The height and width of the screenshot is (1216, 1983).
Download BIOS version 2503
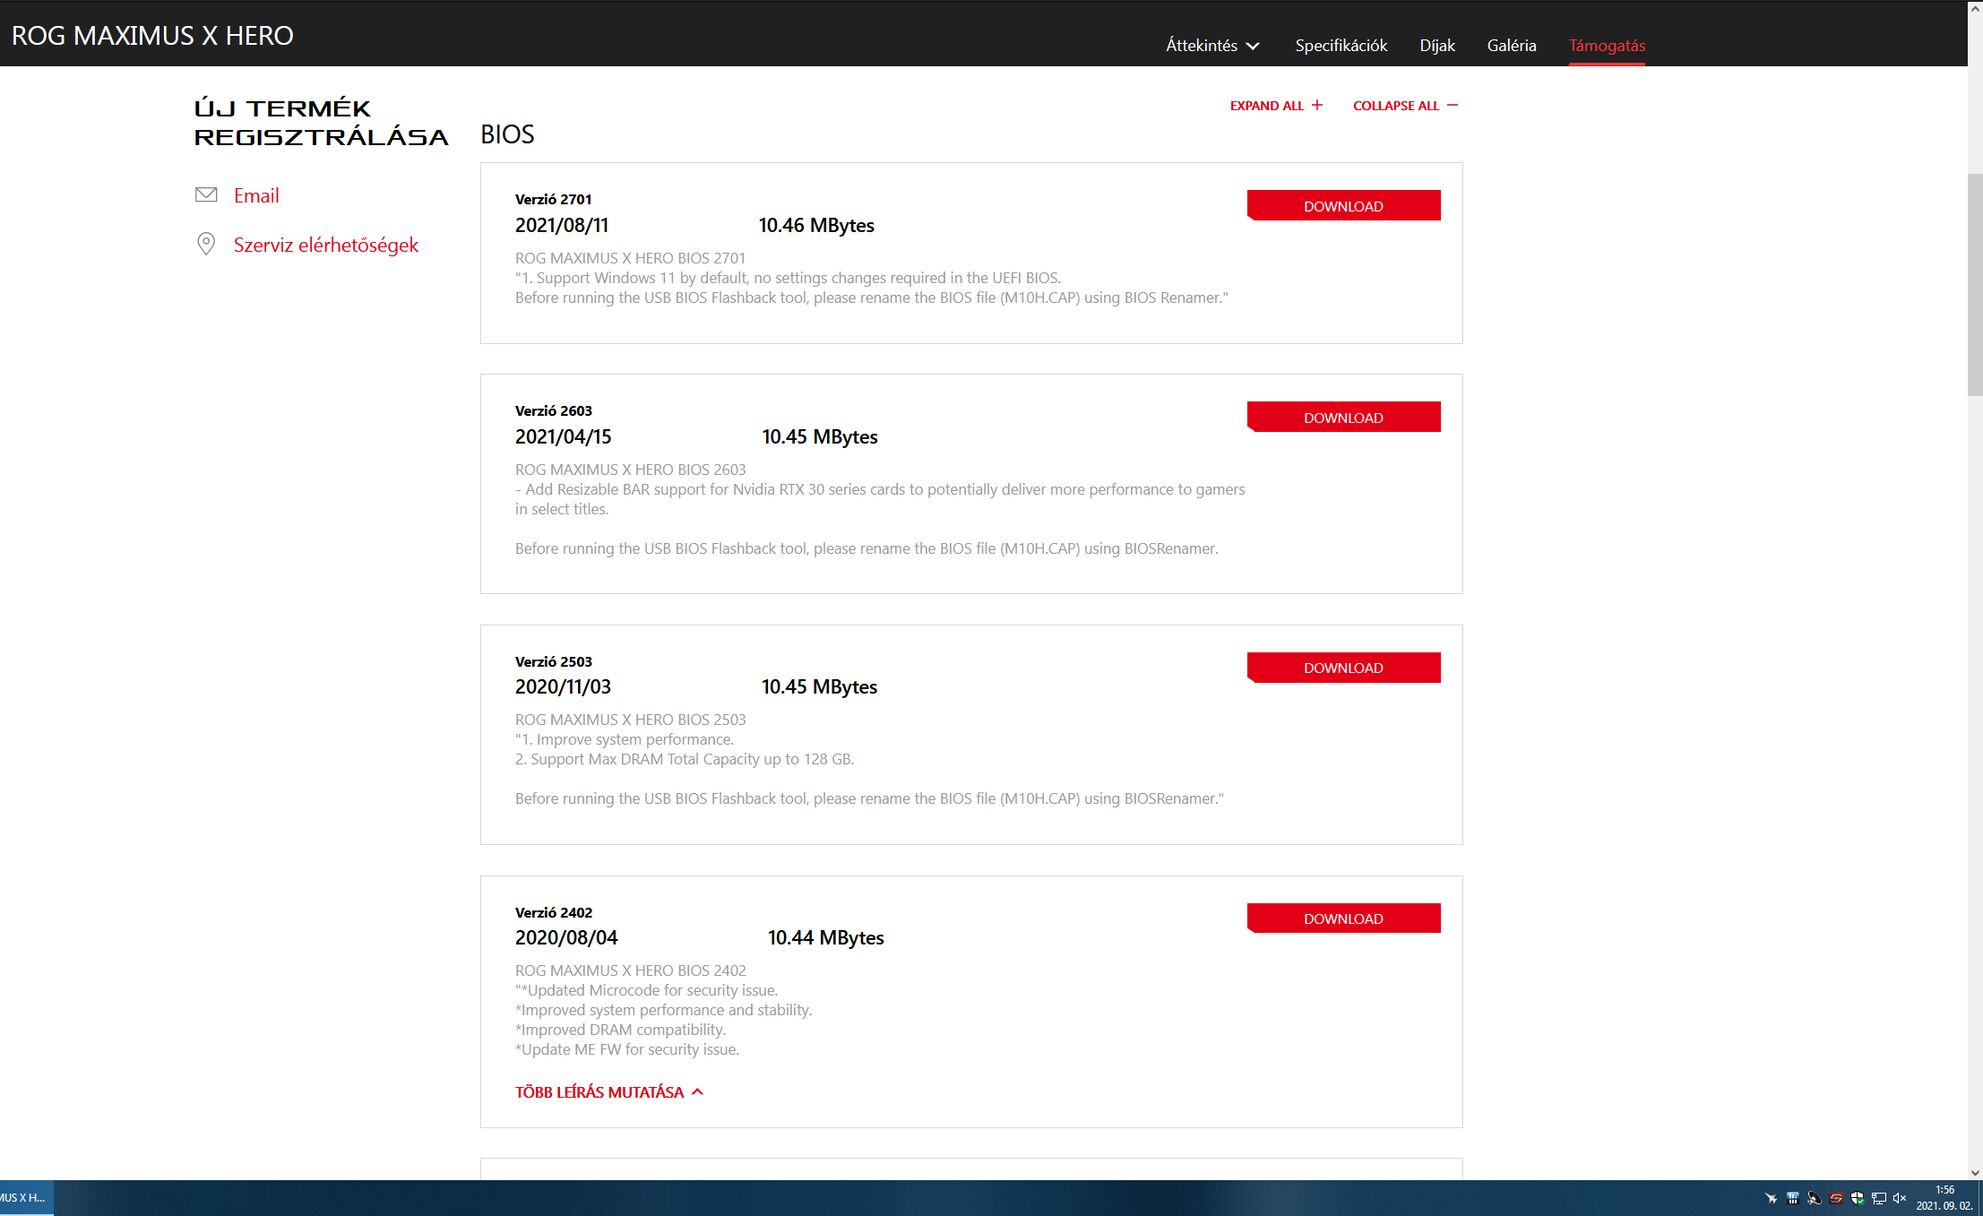click(x=1343, y=668)
